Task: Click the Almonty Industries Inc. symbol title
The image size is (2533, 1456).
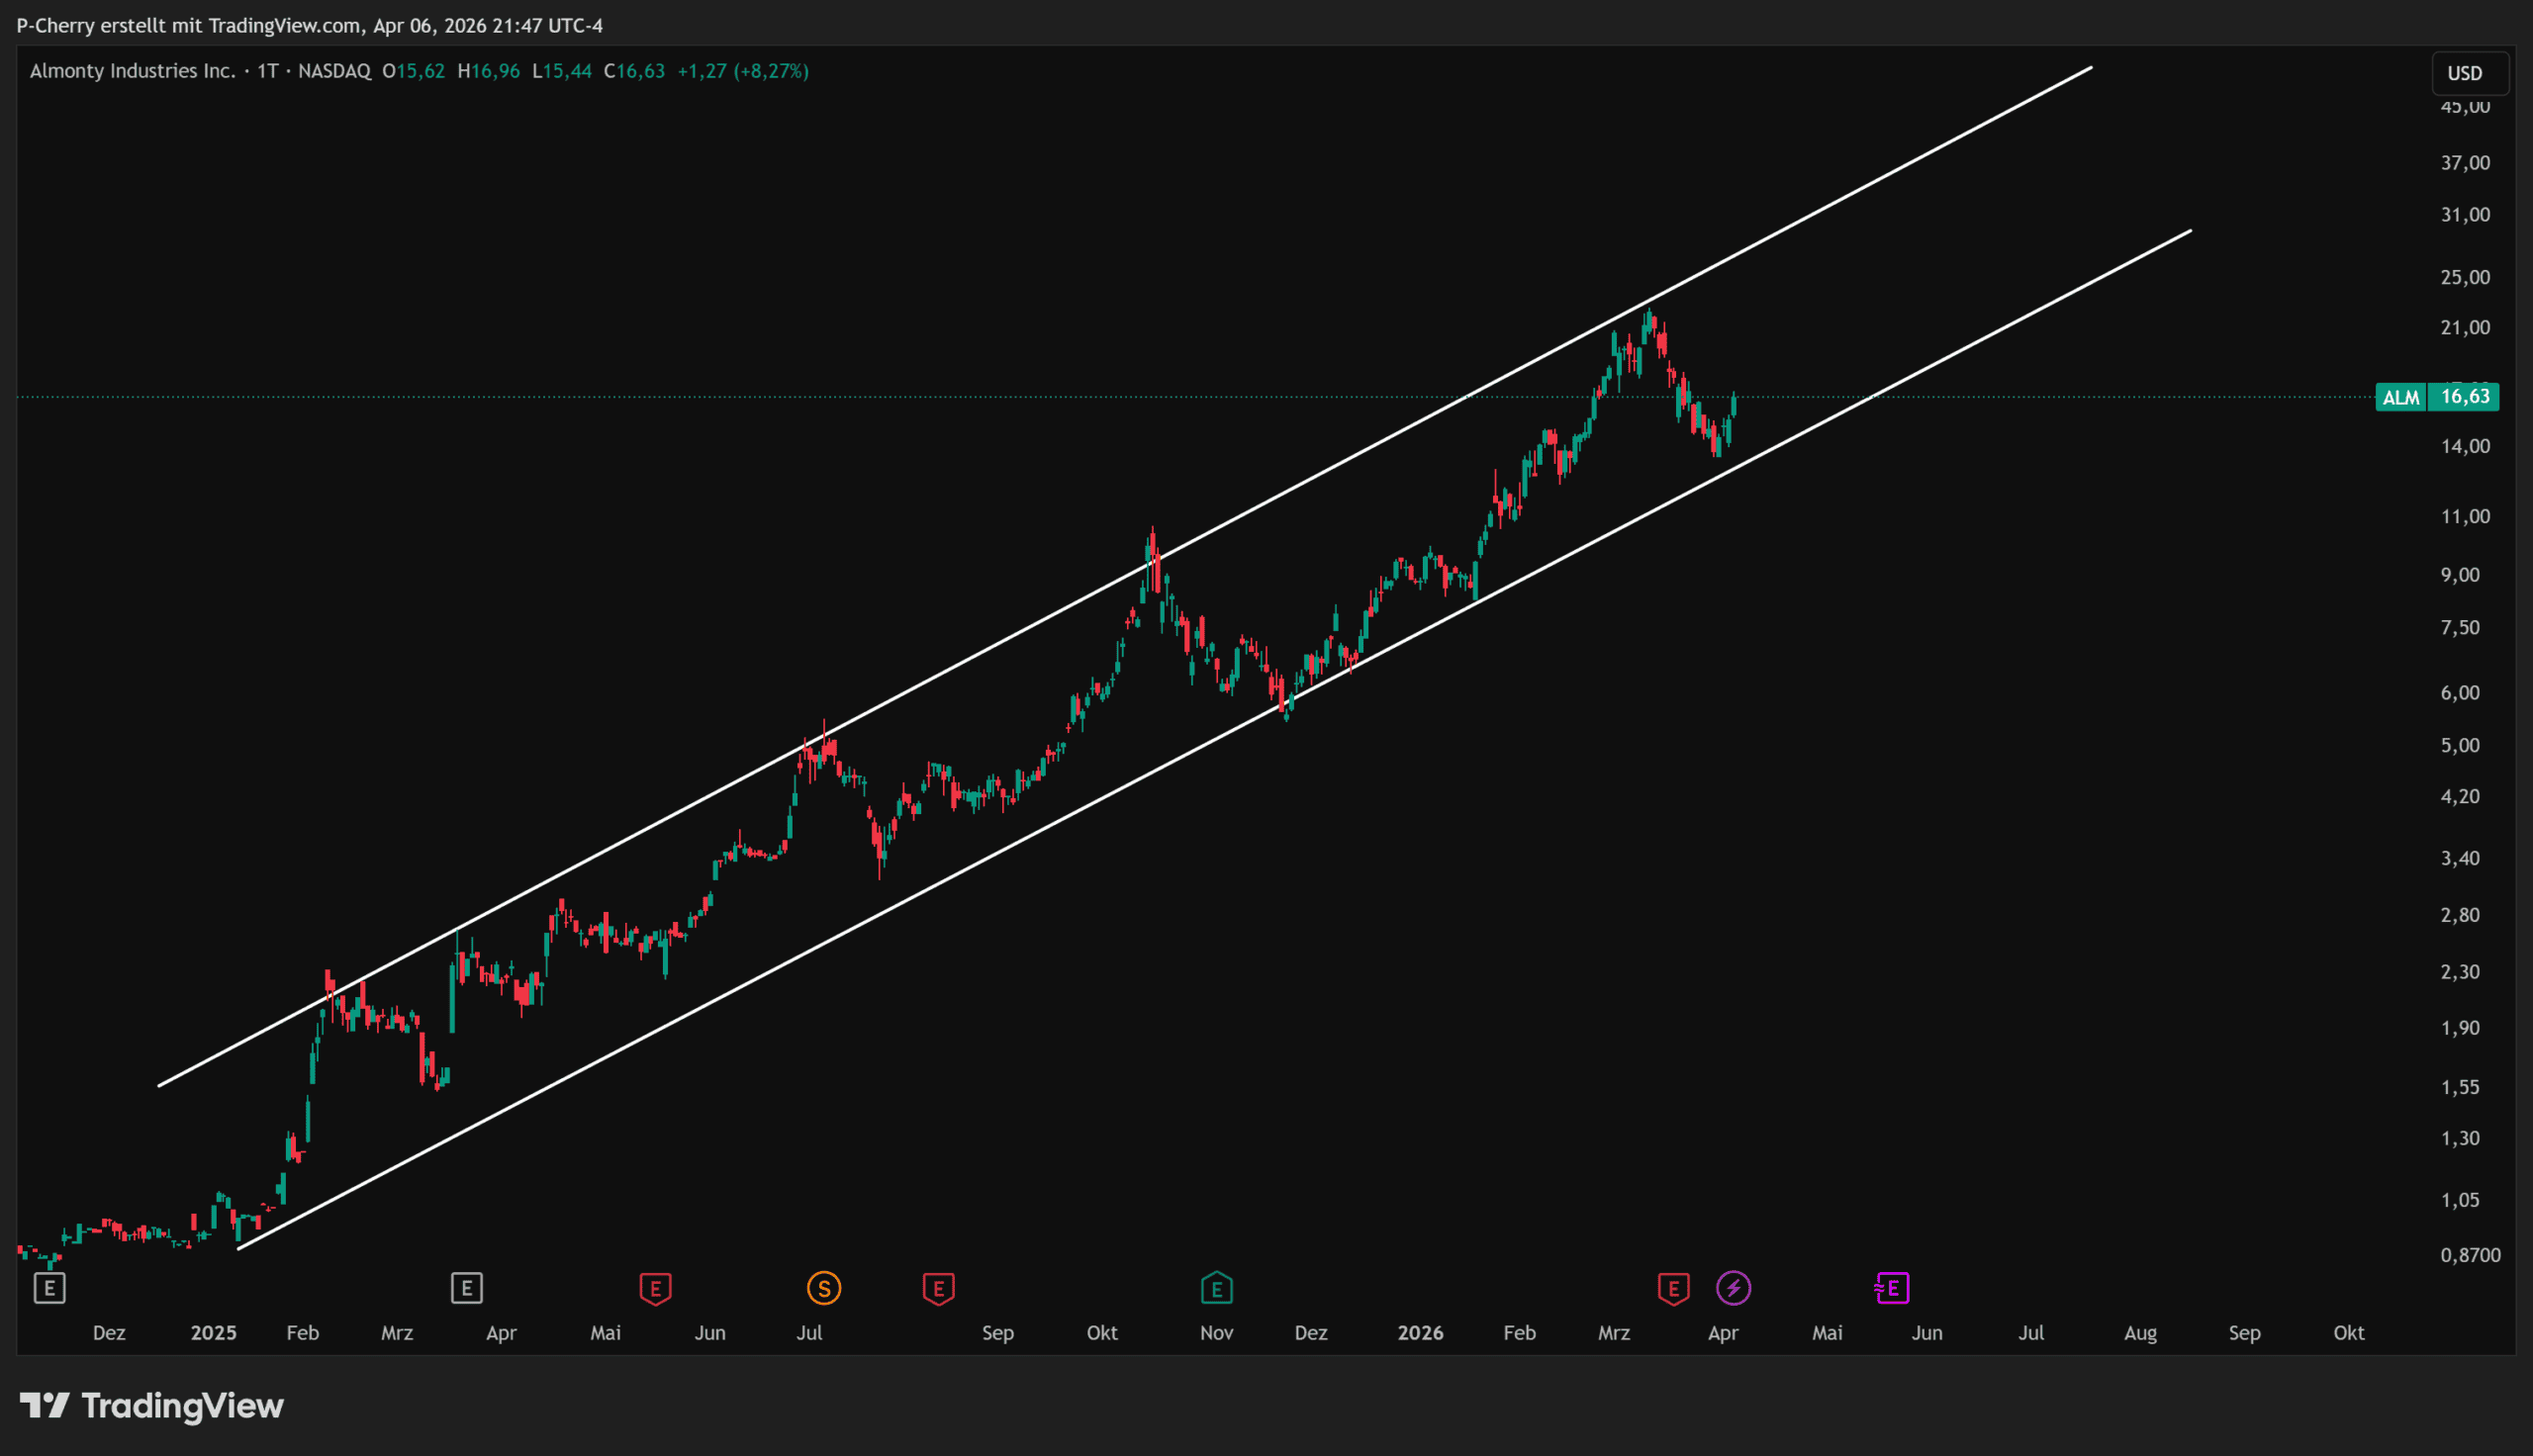Action: pyautogui.click(x=132, y=71)
